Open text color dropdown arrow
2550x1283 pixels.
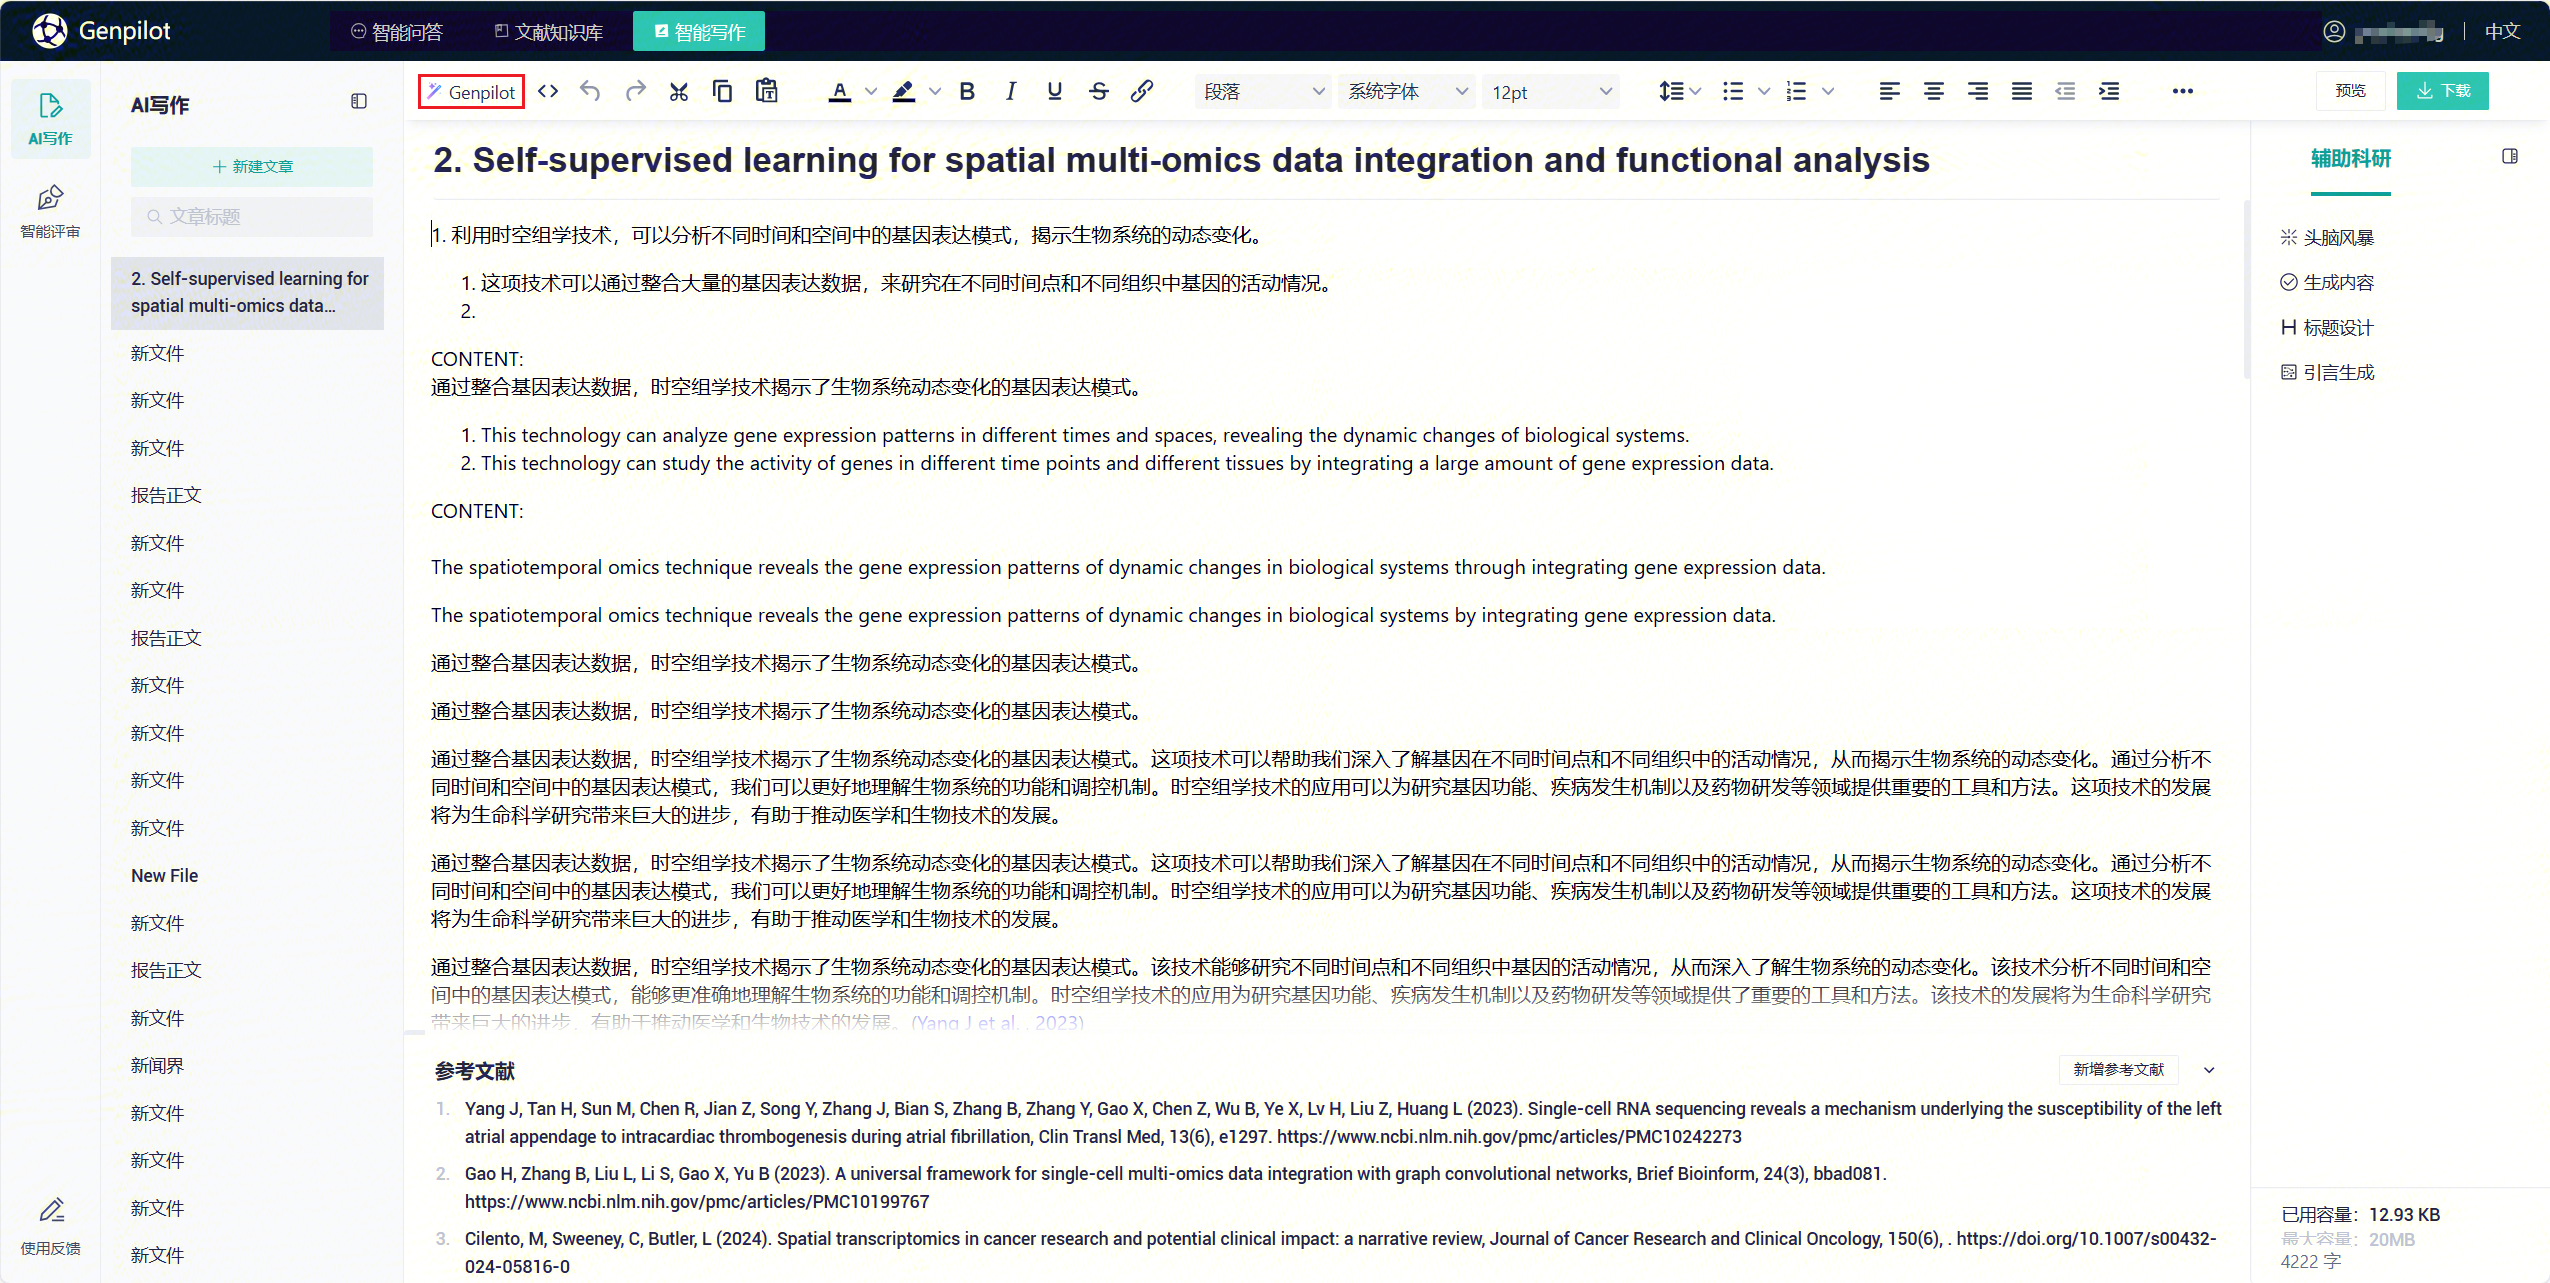point(871,92)
